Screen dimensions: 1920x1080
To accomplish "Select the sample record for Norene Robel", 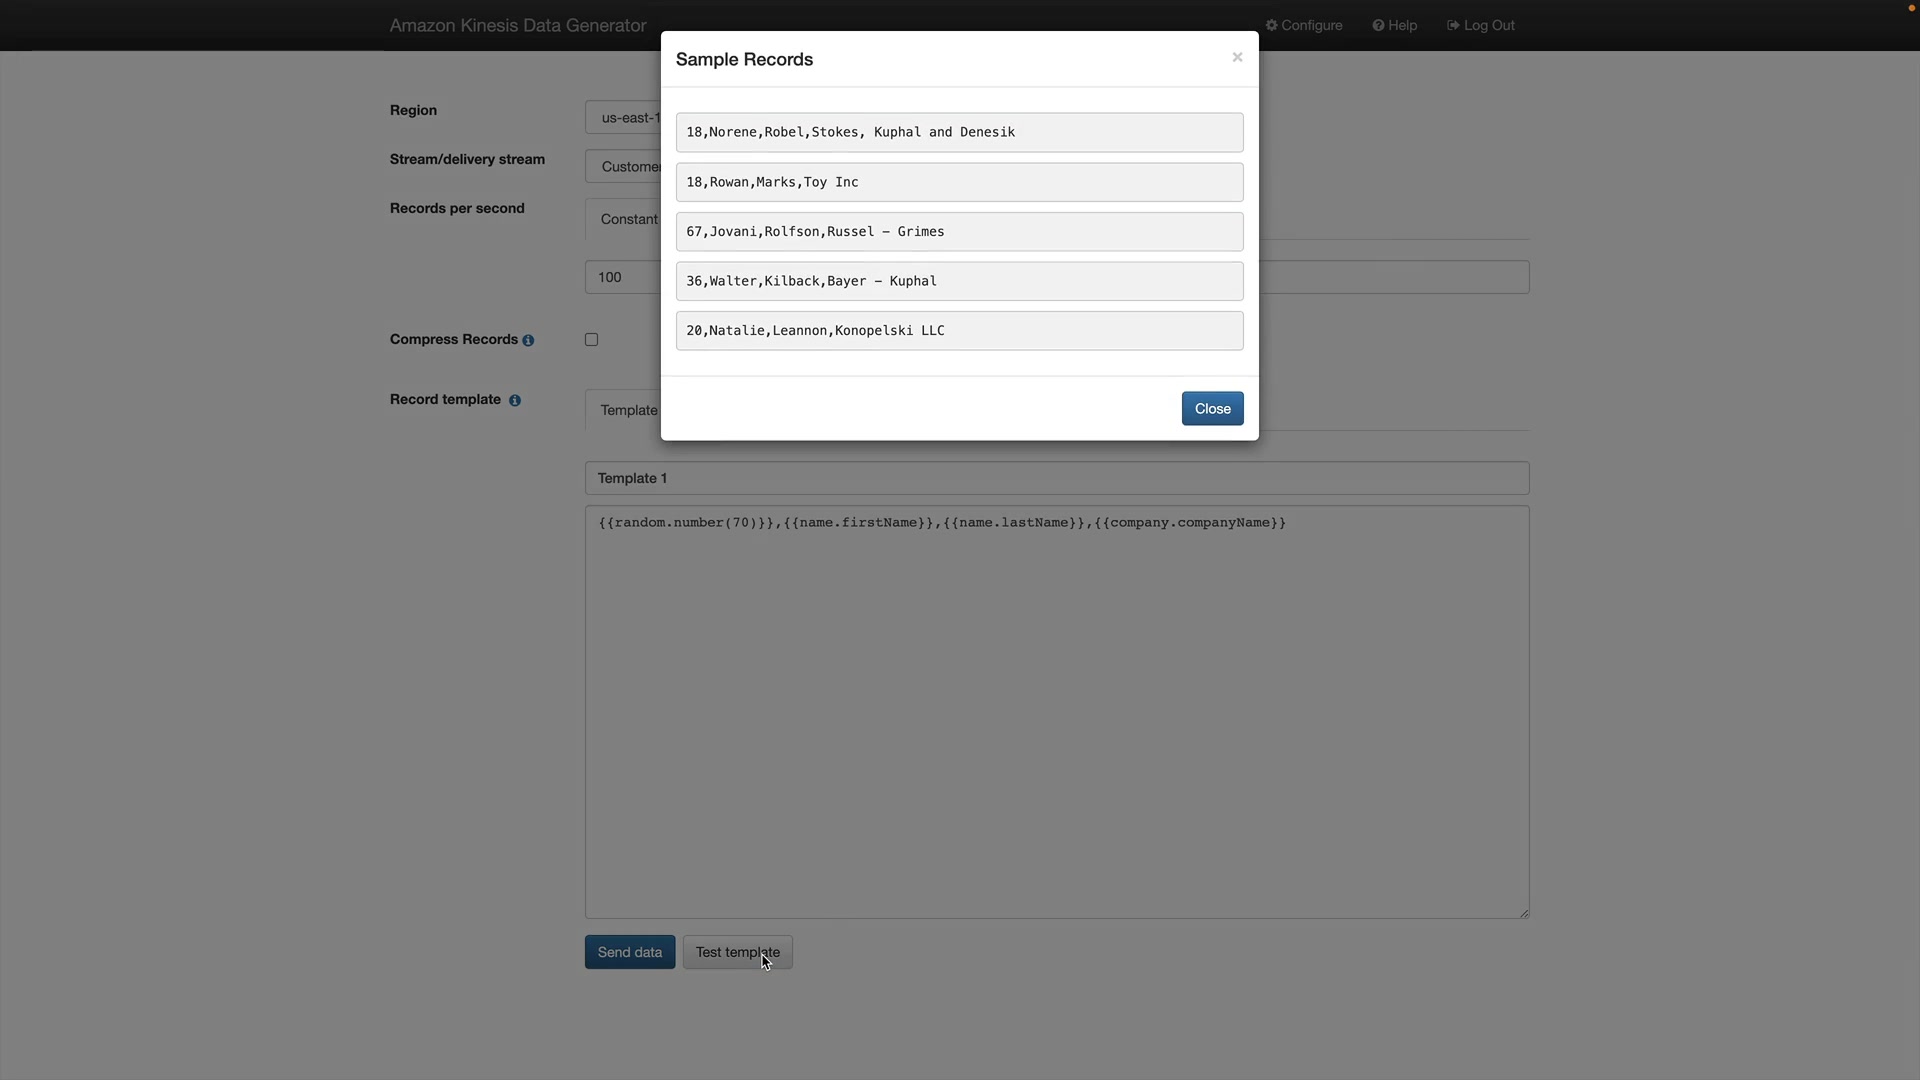I will 959,132.
